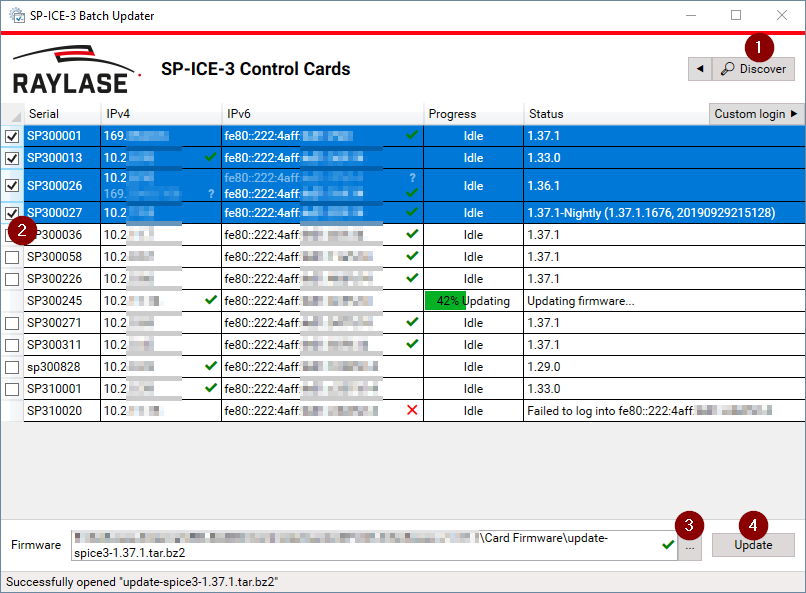Click the green check in SP310001 IPv4 cell
The image size is (806, 593).
coord(210,388)
